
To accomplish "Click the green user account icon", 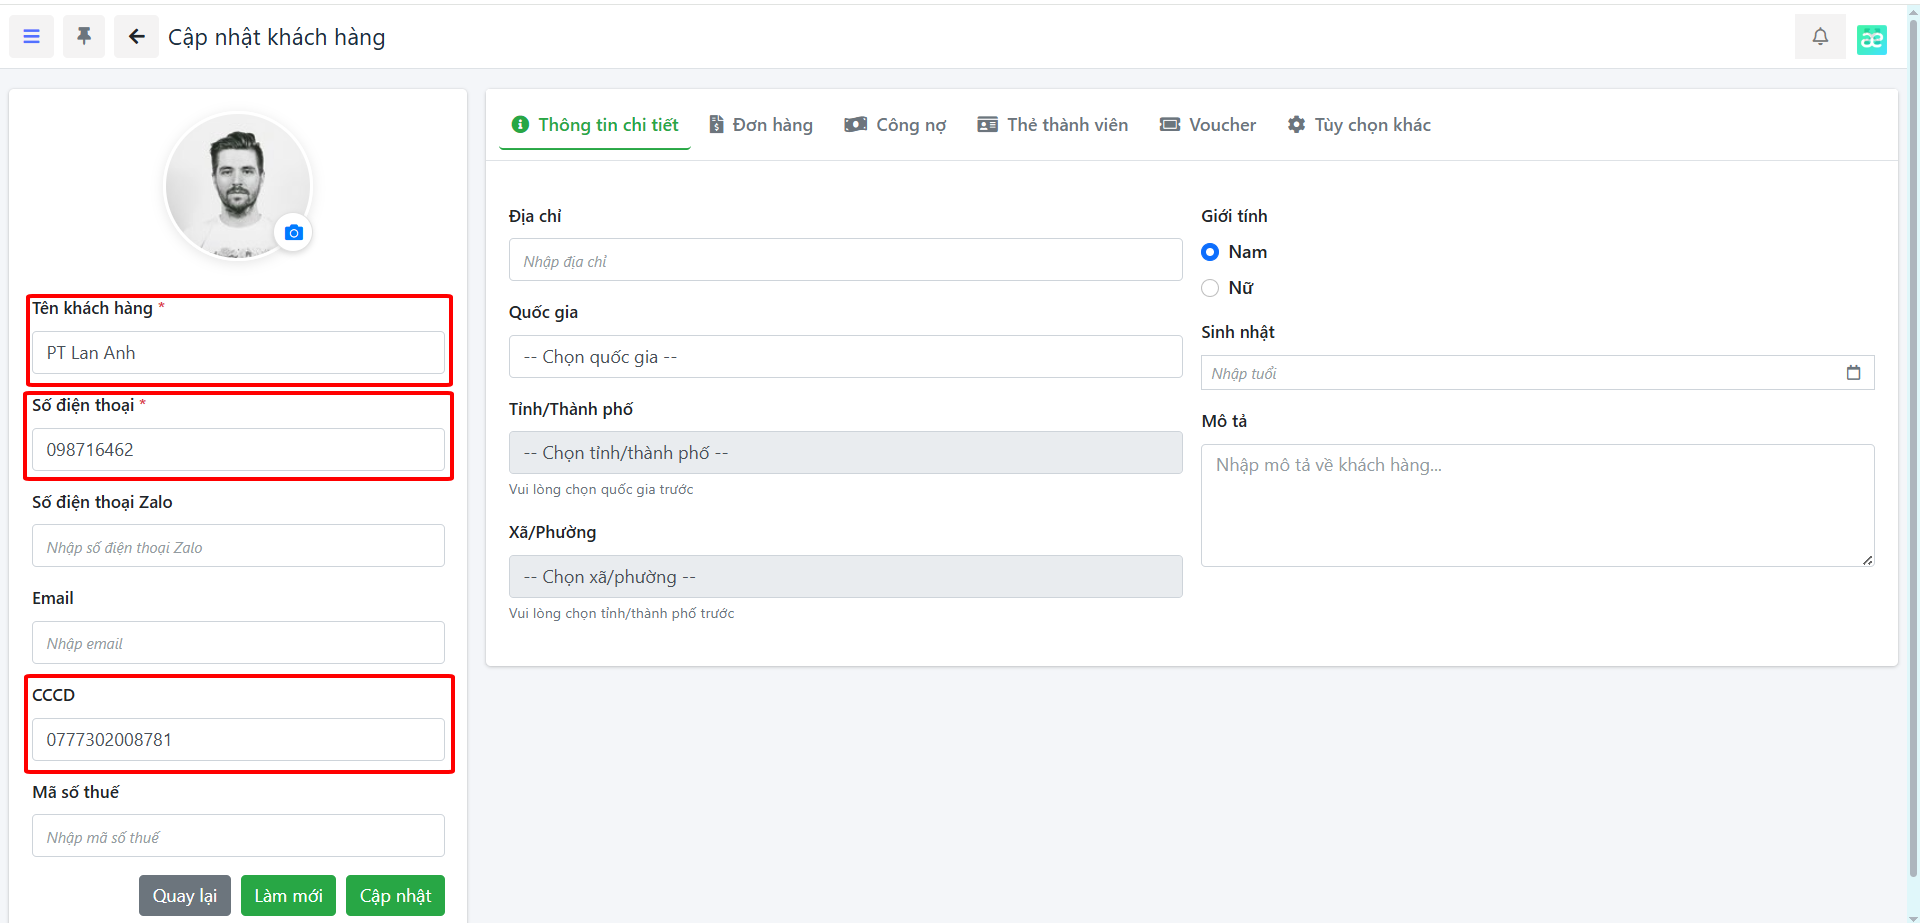I will point(1871,39).
